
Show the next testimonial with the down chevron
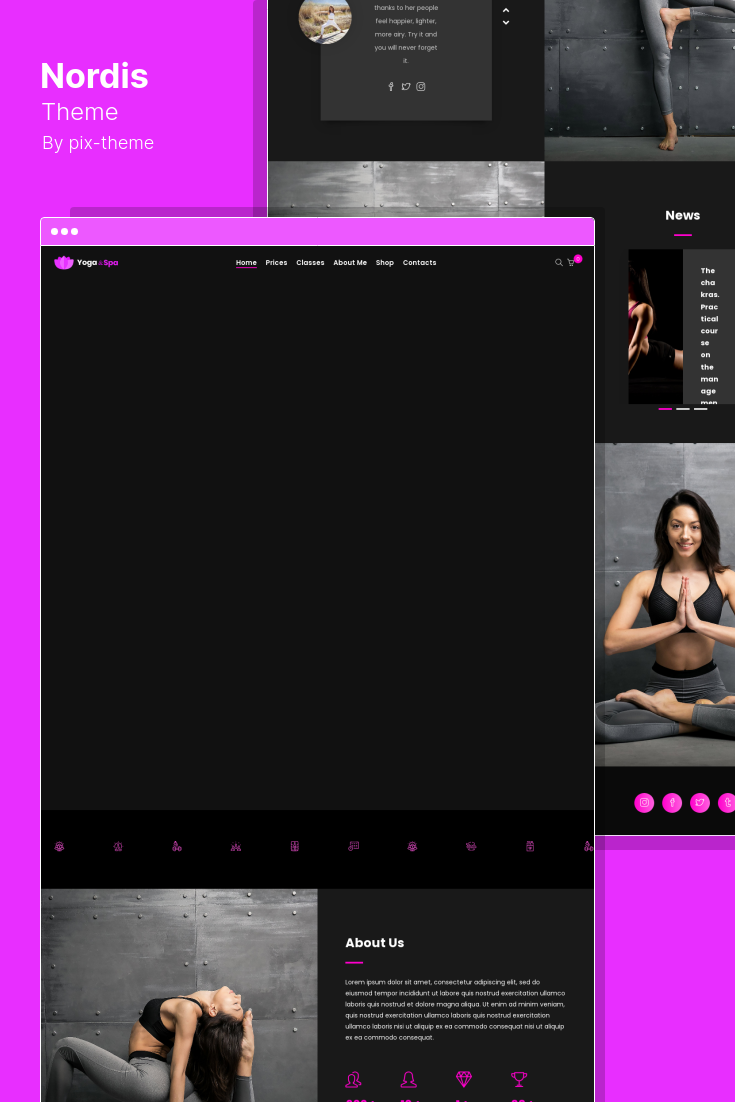coord(506,22)
